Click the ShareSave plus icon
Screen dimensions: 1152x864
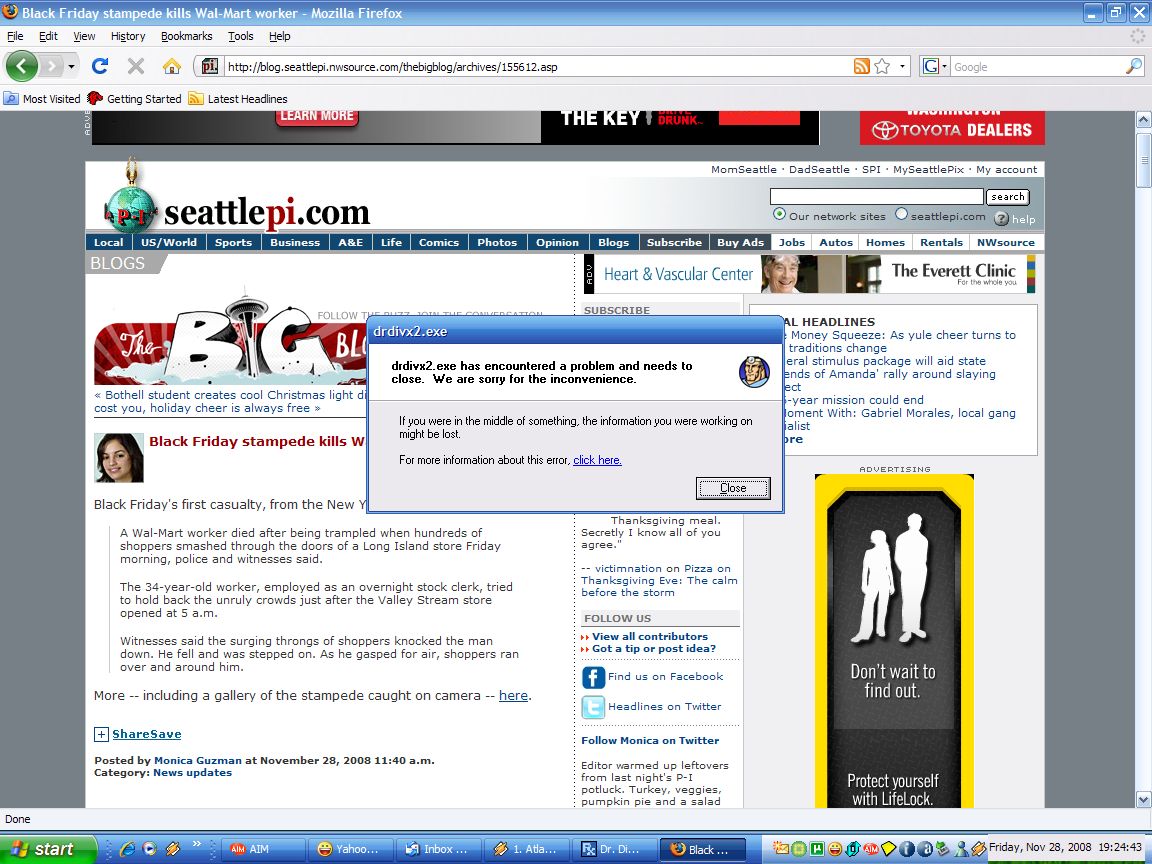click(101, 734)
